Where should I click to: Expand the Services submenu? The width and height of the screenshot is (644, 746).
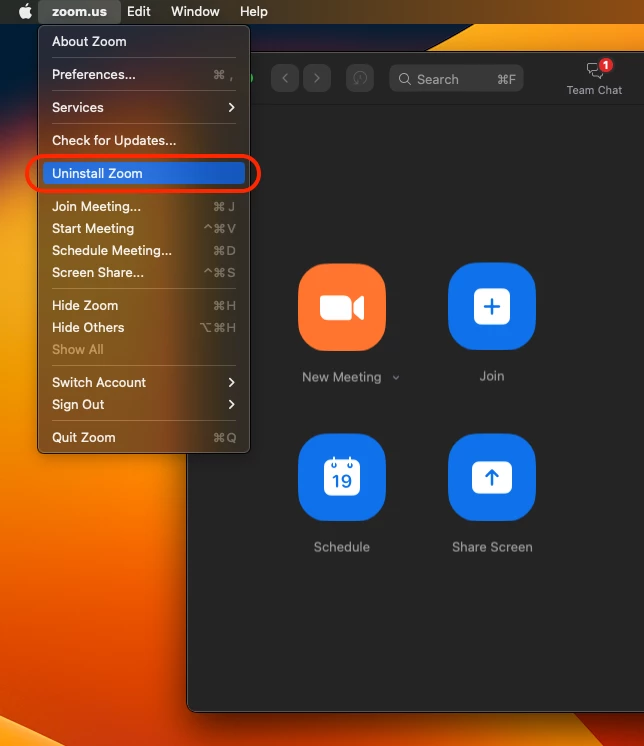click(144, 108)
